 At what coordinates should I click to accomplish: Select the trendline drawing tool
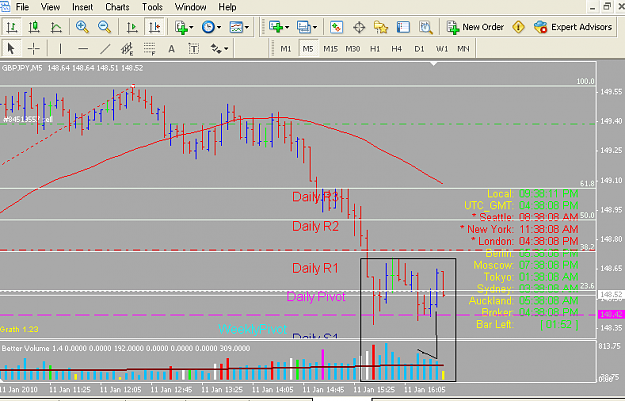tap(105, 49)
